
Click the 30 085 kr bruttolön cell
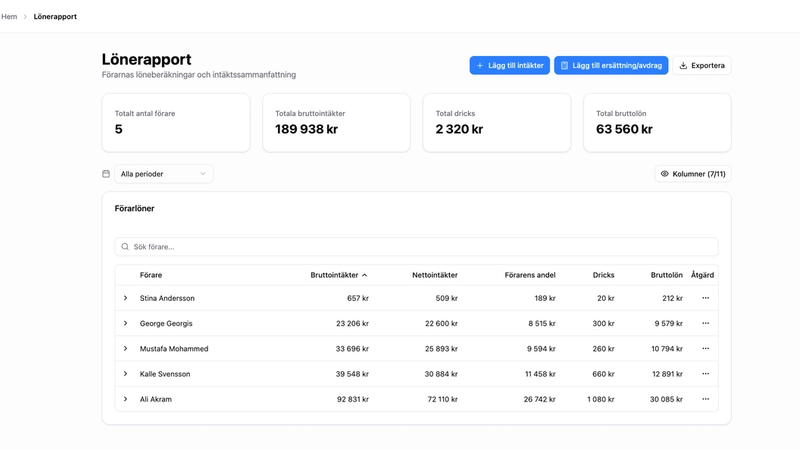[x=666, y=399]
